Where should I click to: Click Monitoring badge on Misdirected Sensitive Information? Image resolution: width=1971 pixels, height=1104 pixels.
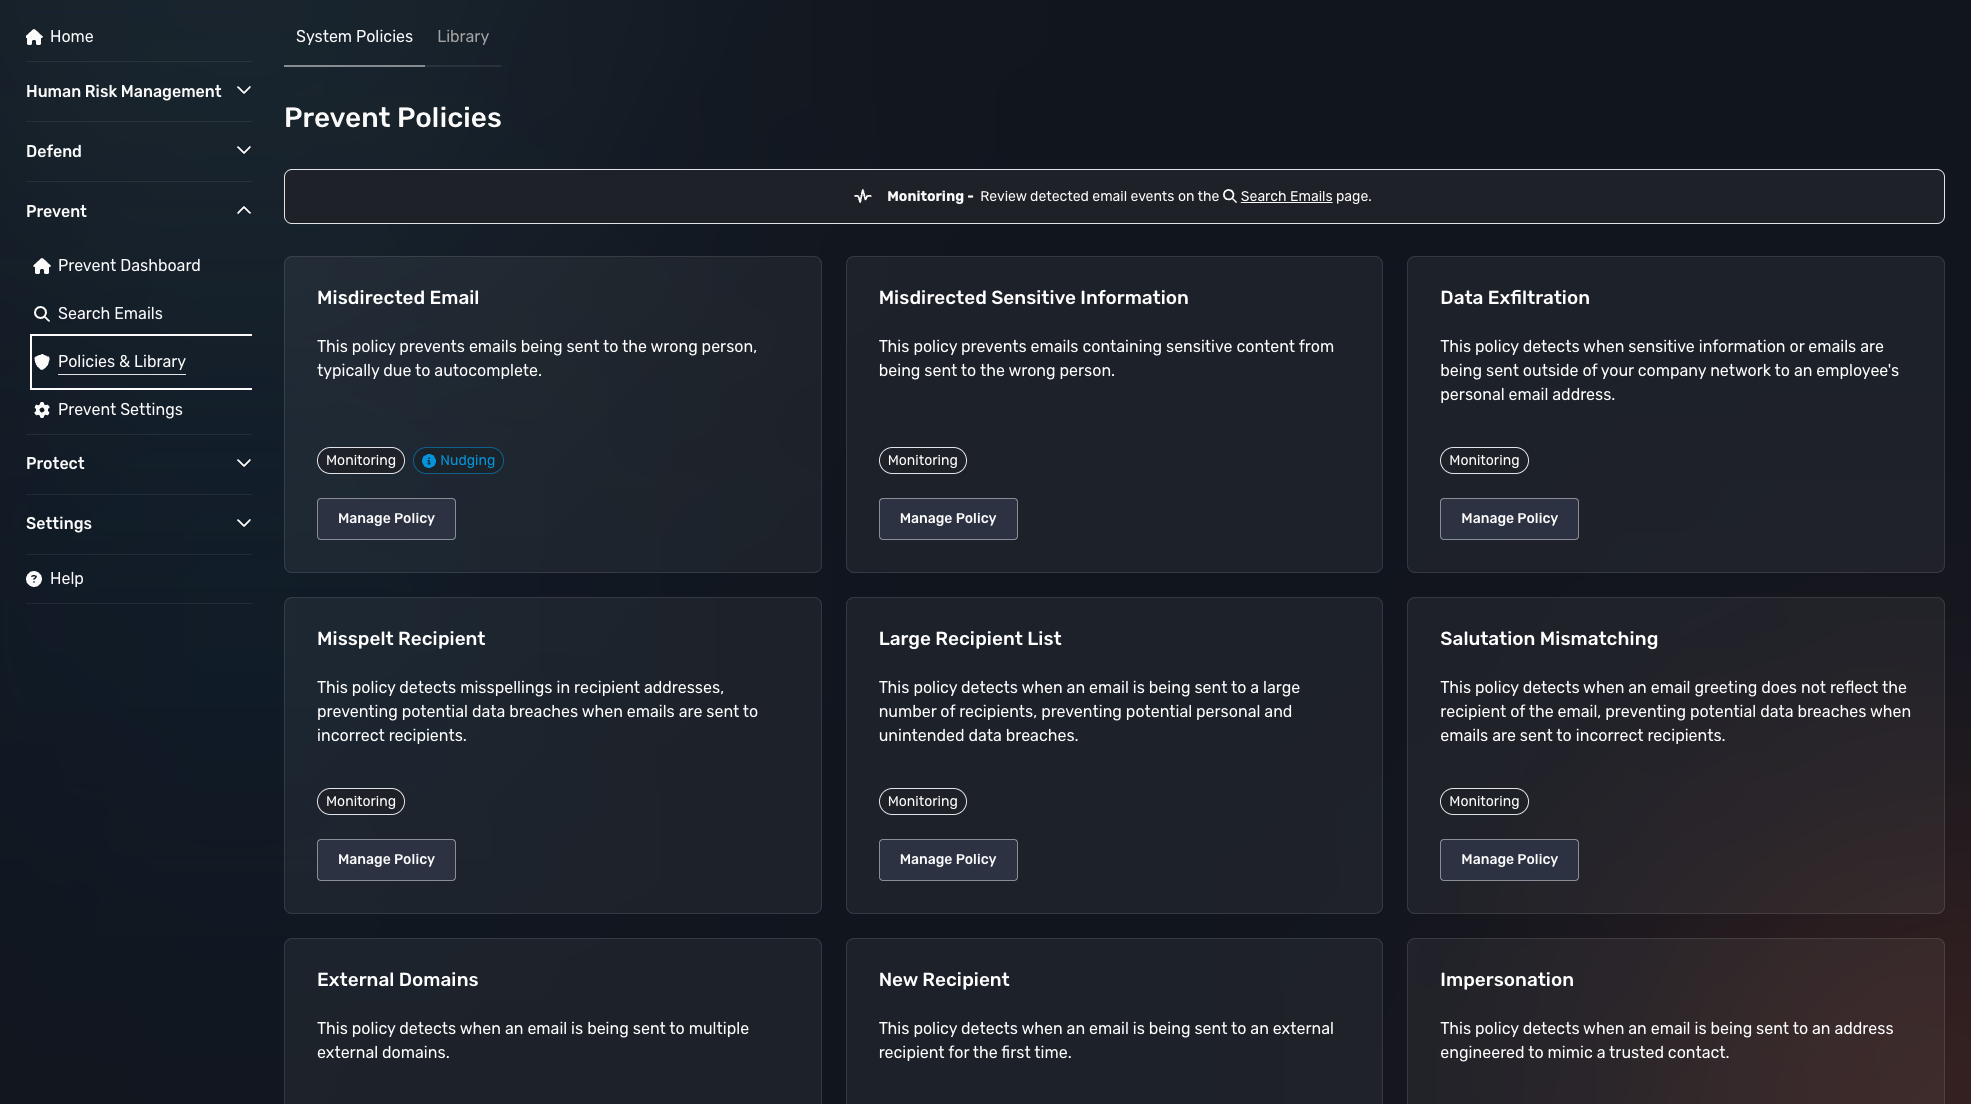[x=922, y=461]
